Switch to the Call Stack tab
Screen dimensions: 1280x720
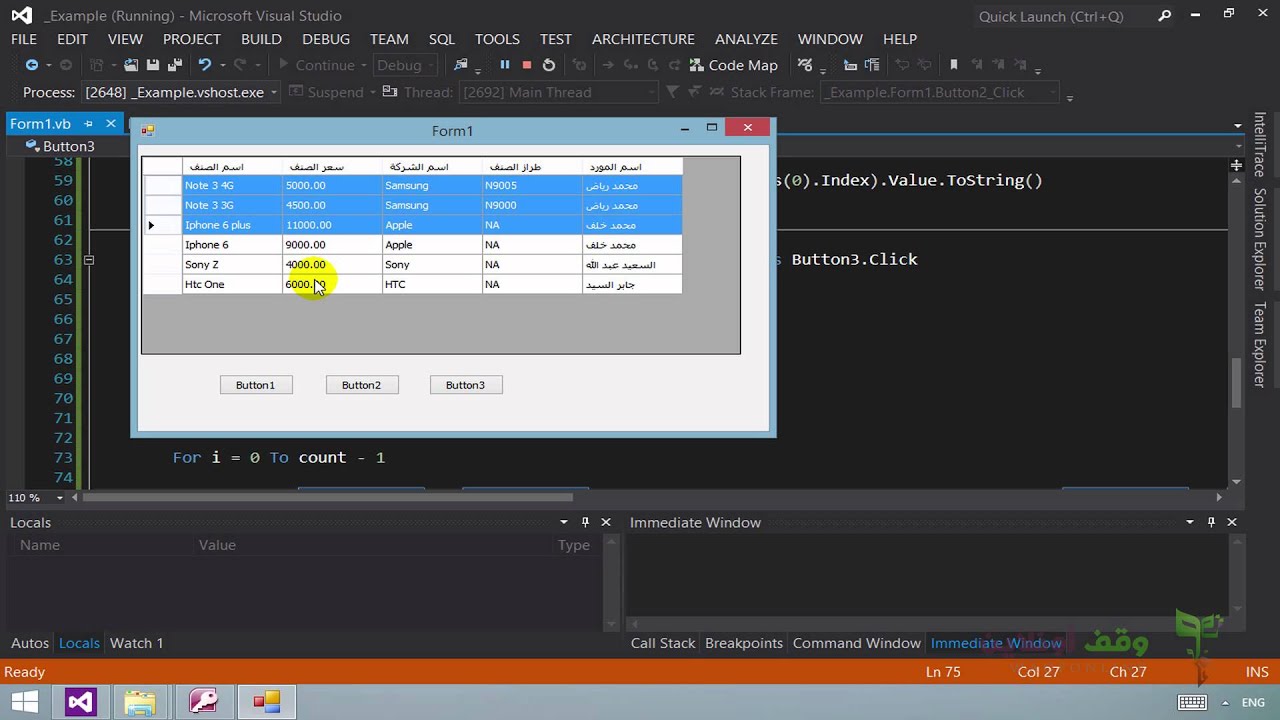coord(663,643)
